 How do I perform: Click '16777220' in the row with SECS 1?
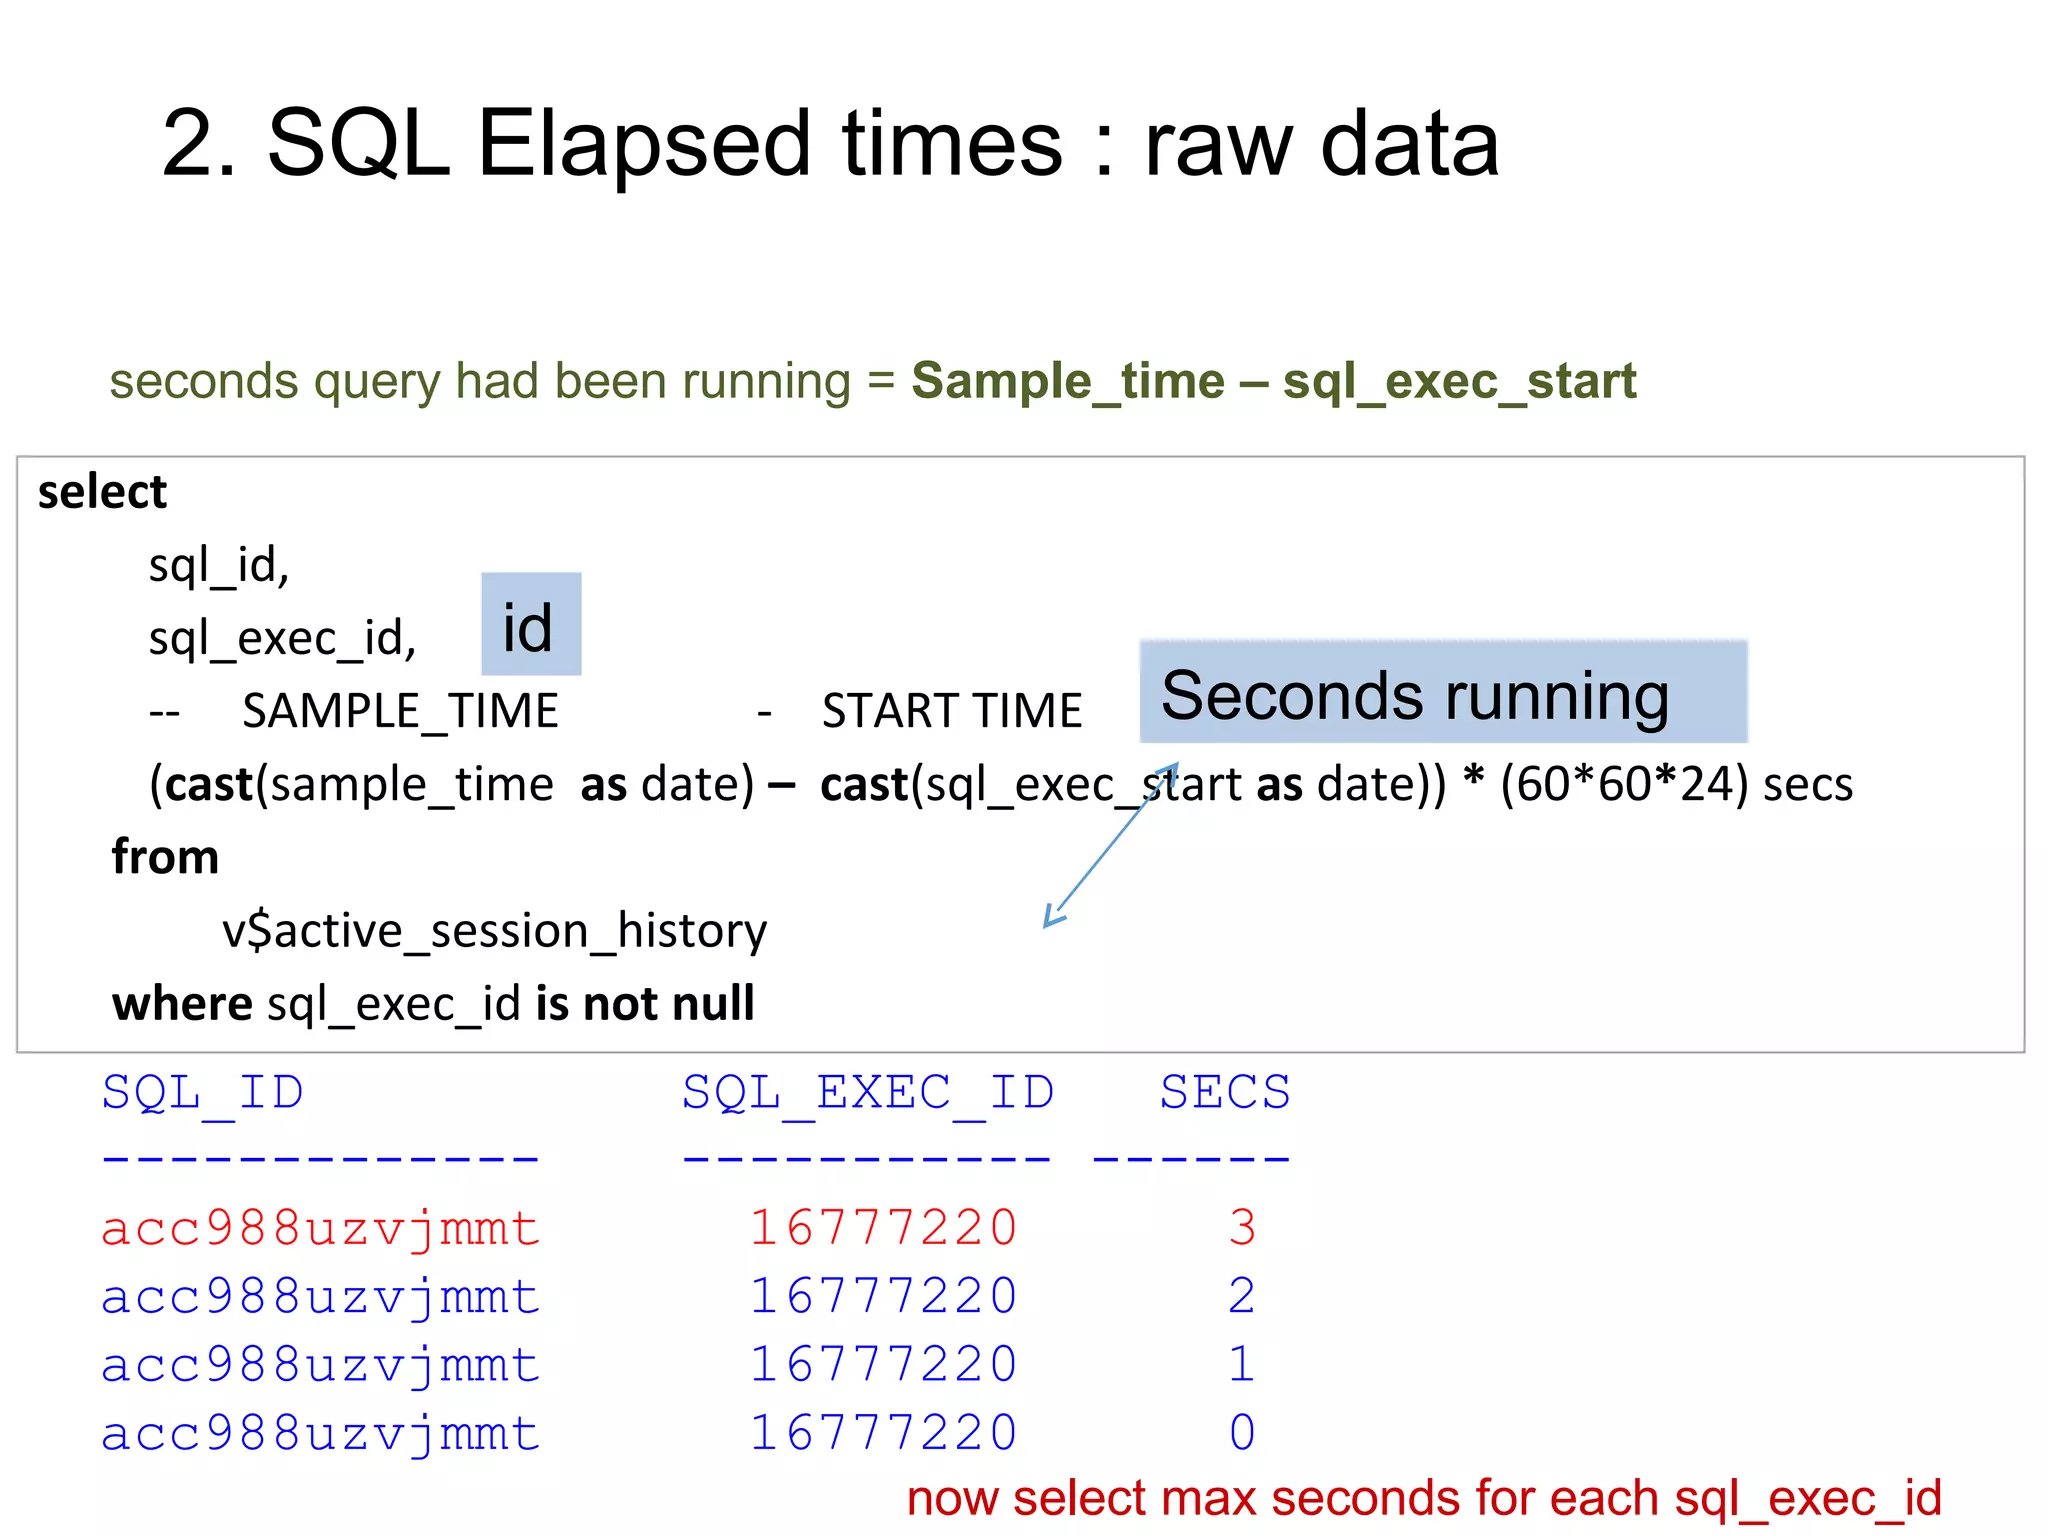tap(884, 1364)
